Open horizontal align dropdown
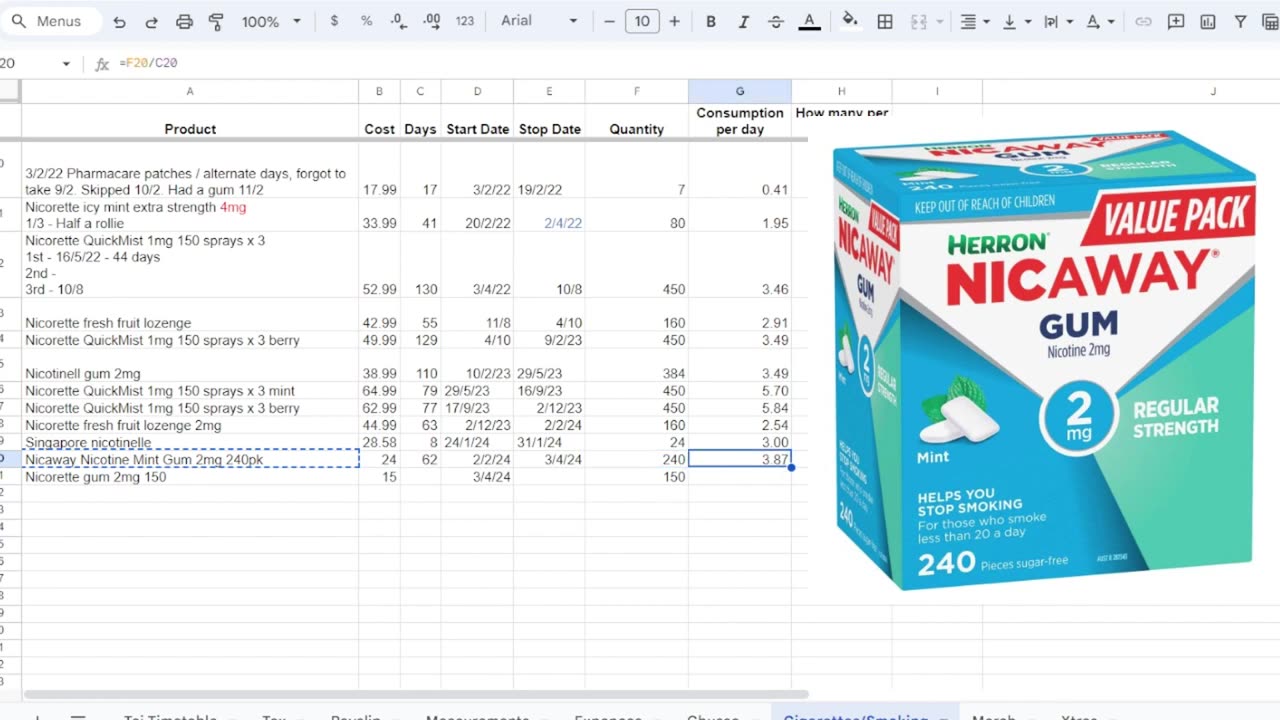Viewport: 1280px width, 720px height. (973, 21)
